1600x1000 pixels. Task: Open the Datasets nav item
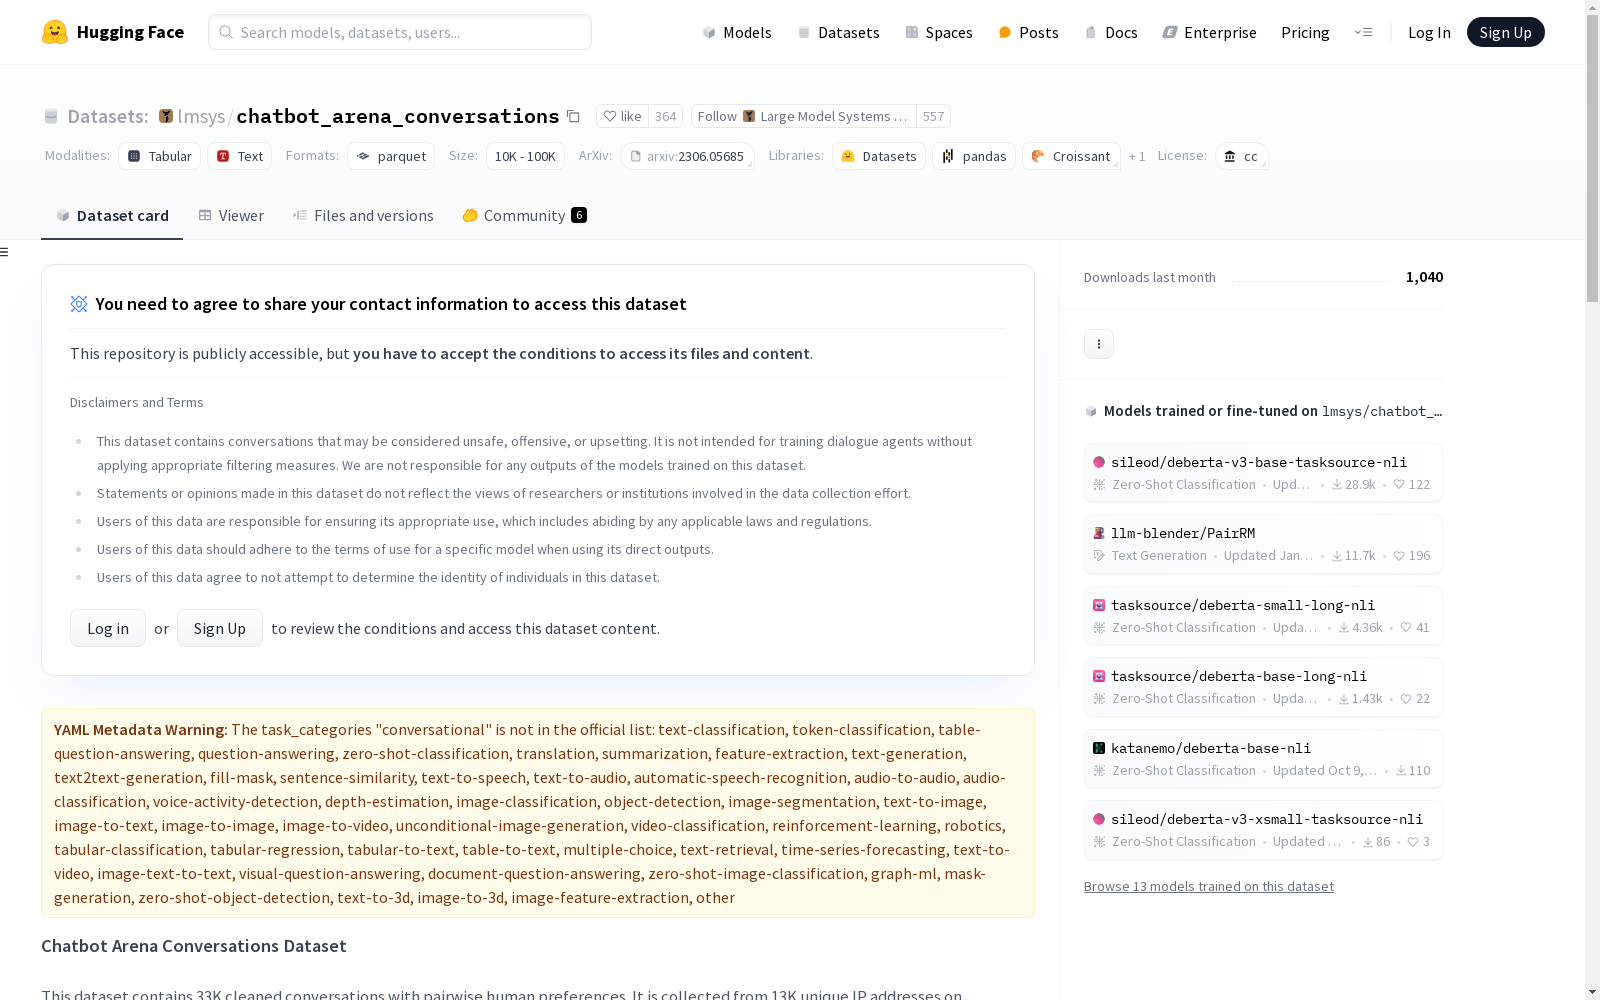pos(838,32)
